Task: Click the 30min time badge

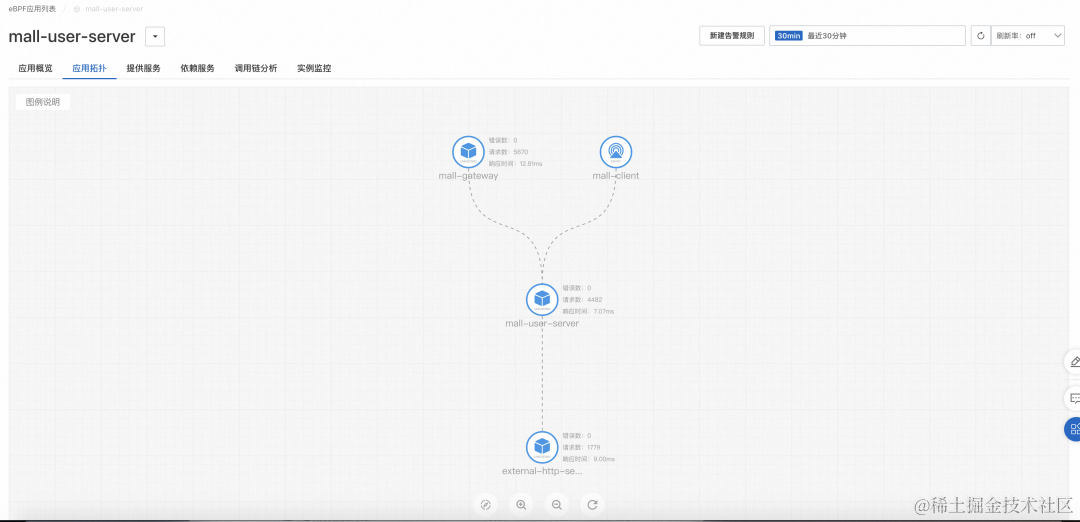Action: click(789, 36)
